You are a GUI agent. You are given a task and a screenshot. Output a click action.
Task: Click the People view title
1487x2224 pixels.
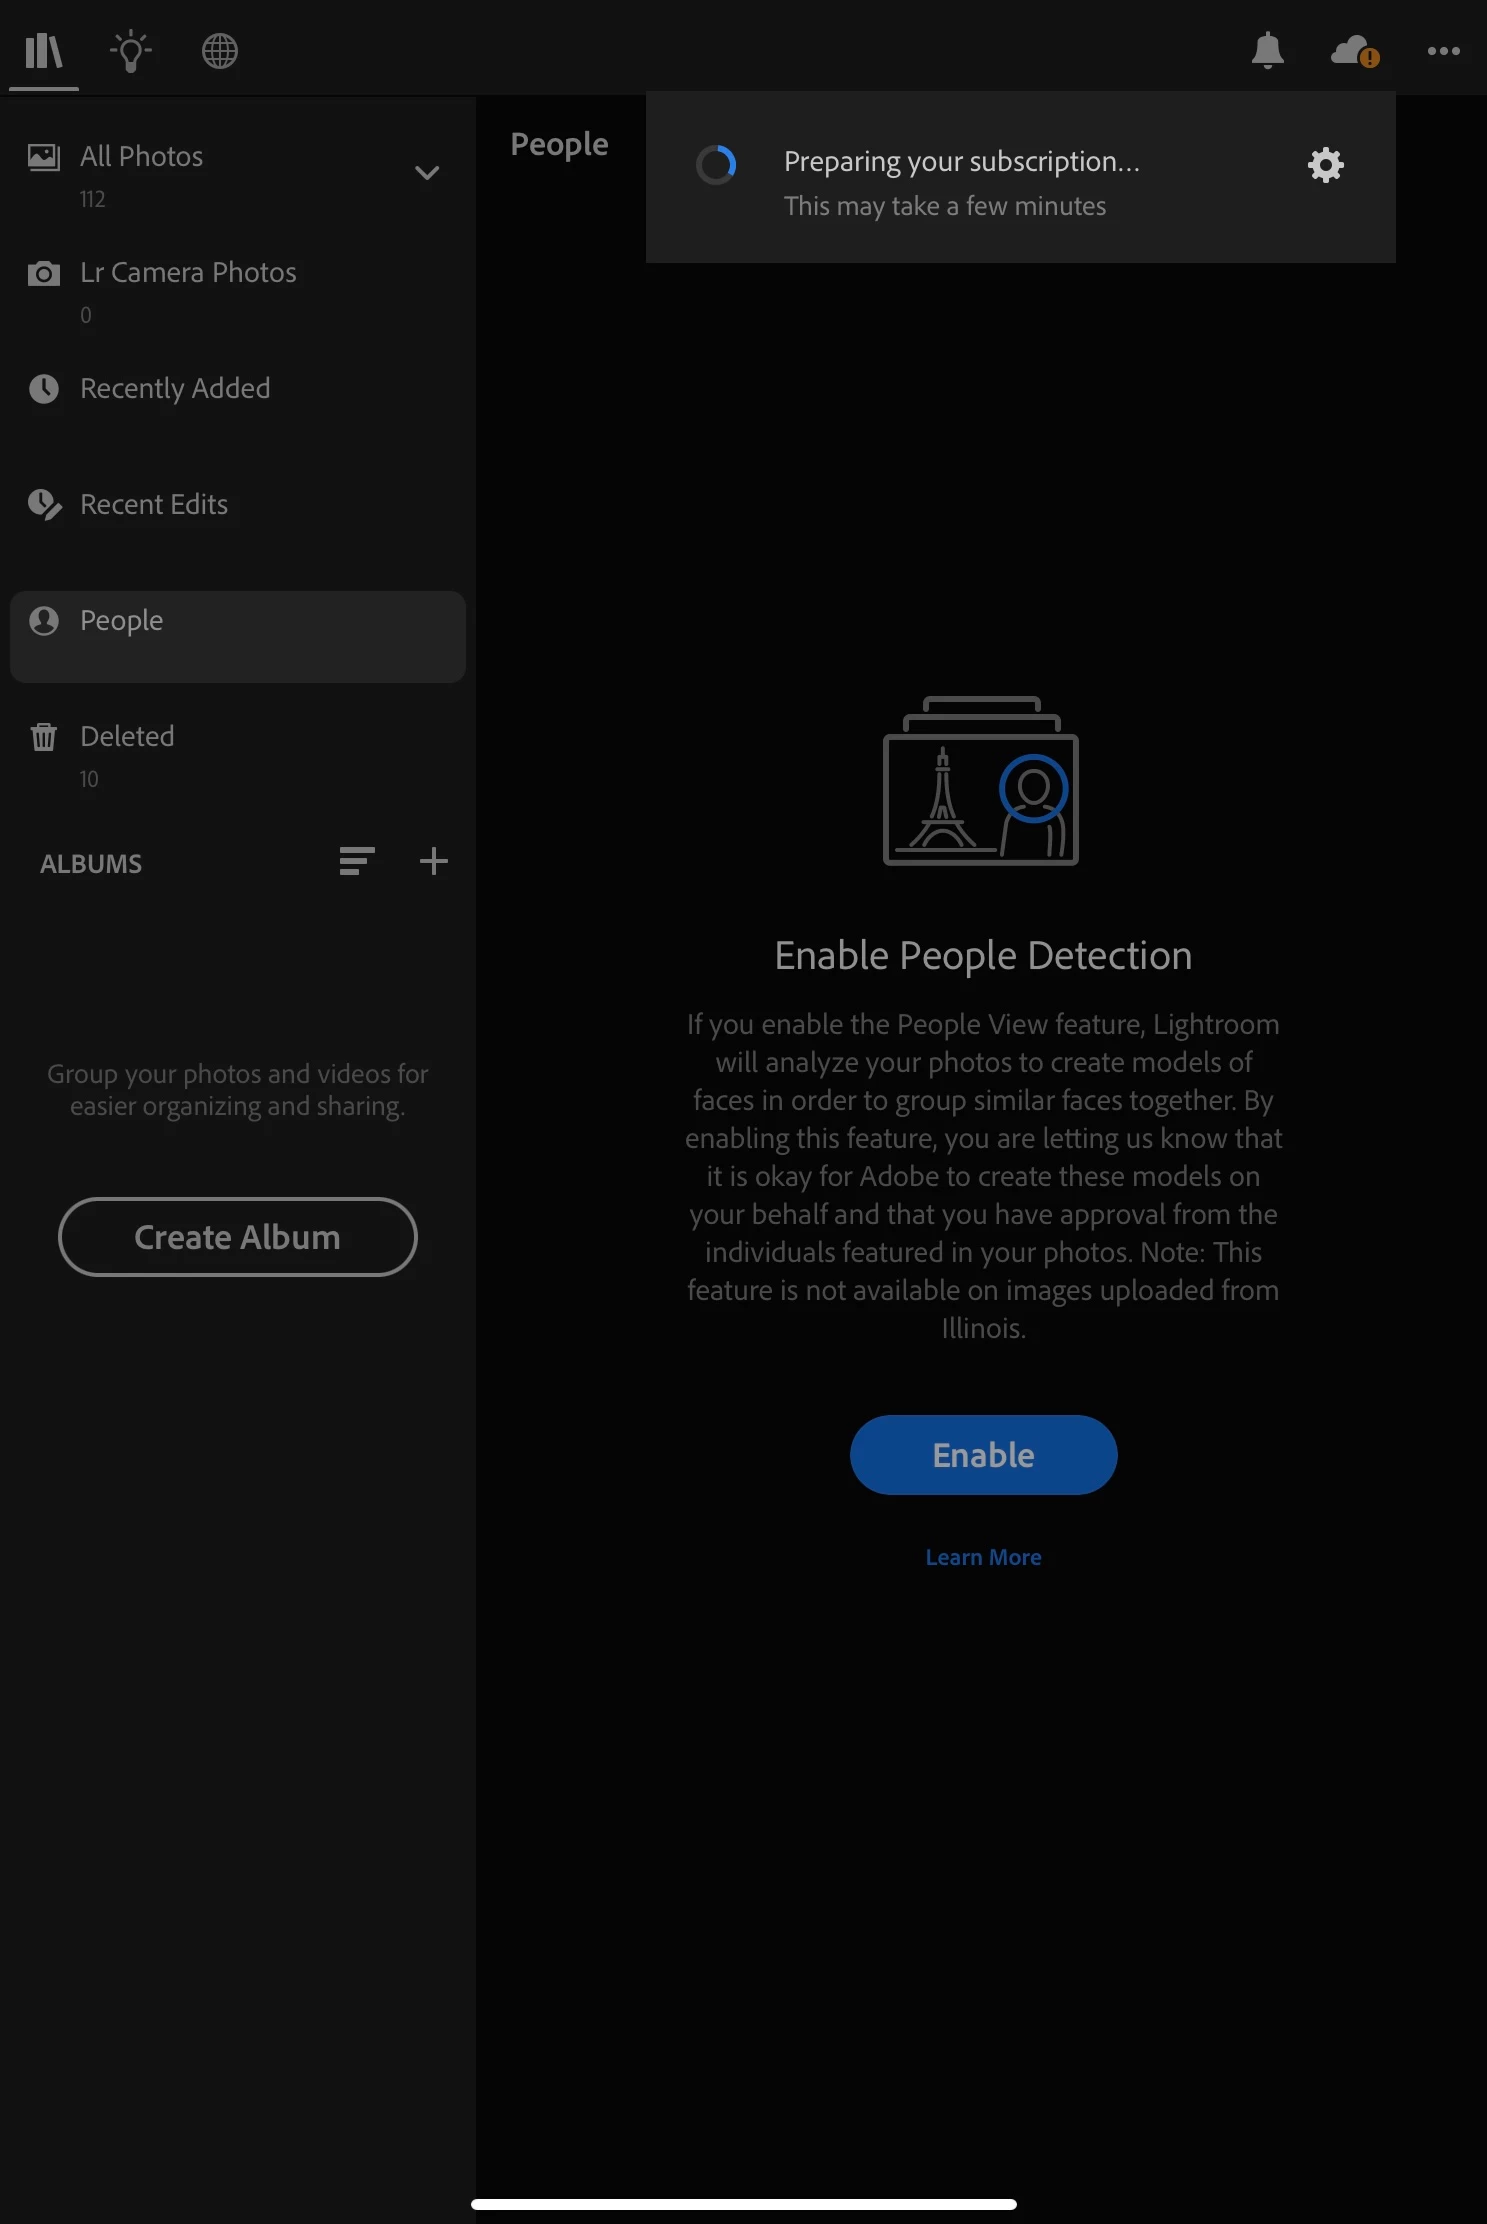pyautogui.click(x=559, y=145)
